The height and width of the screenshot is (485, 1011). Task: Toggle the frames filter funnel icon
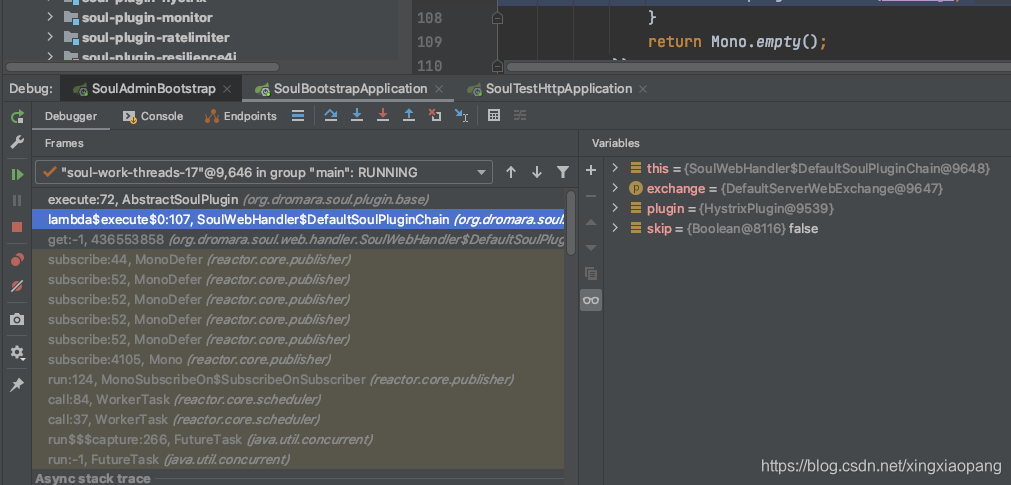563,172
